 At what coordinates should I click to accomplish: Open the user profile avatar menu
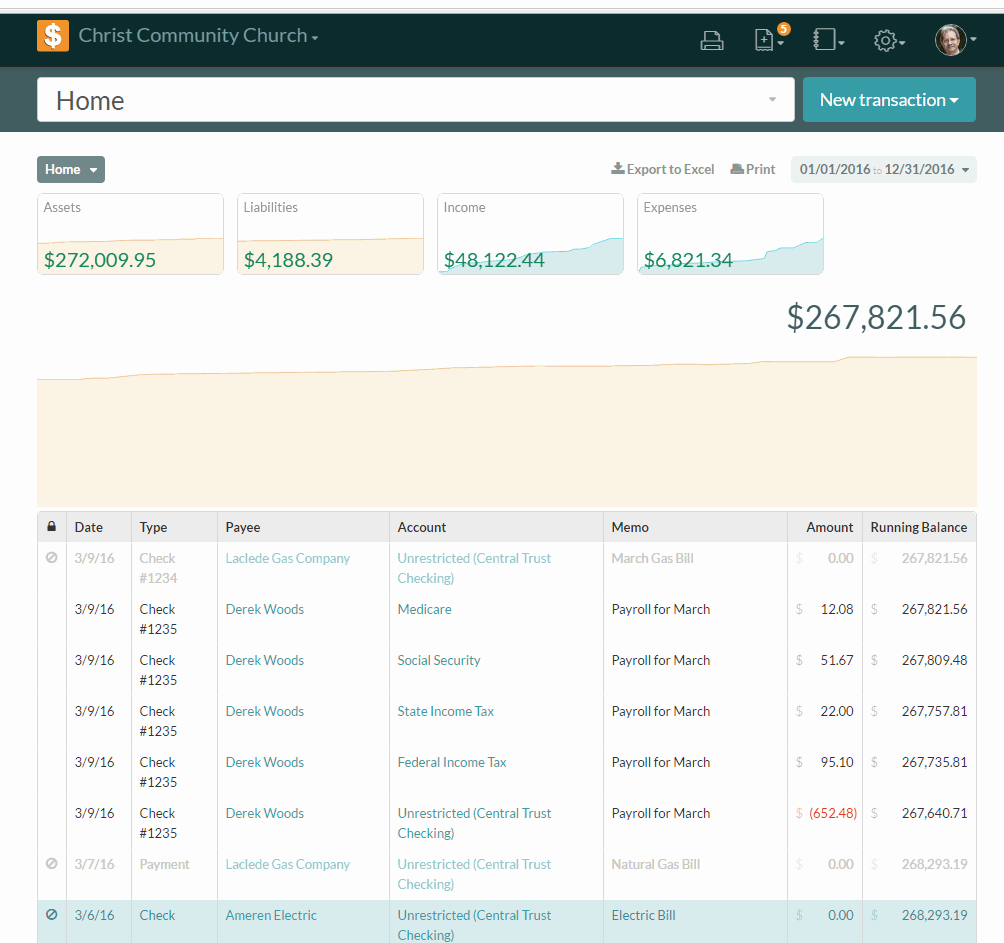click(x=954, y=40)
